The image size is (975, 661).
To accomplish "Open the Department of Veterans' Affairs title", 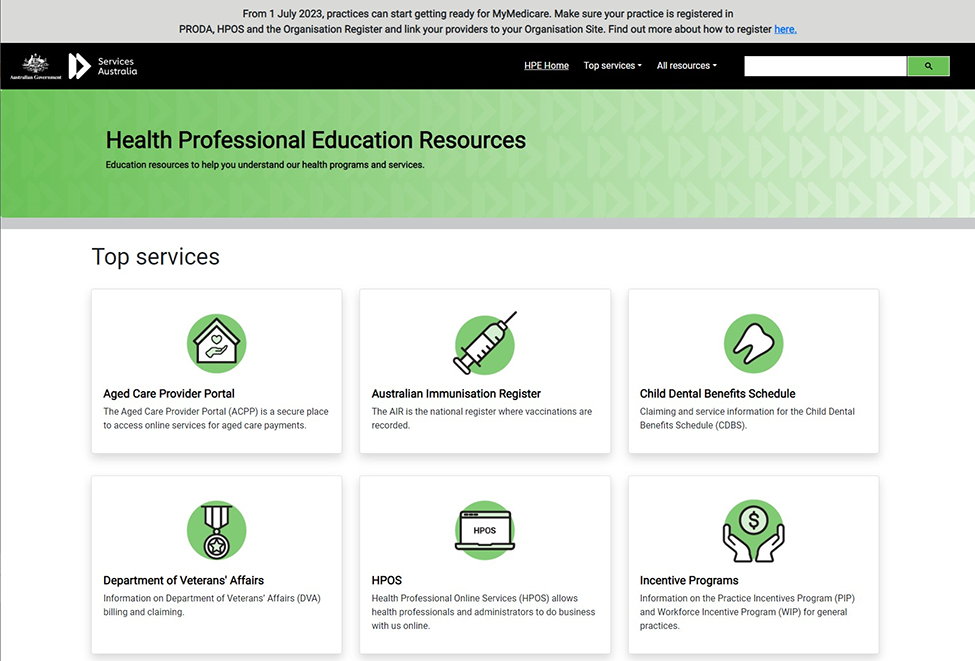I will tap(183, 580).
